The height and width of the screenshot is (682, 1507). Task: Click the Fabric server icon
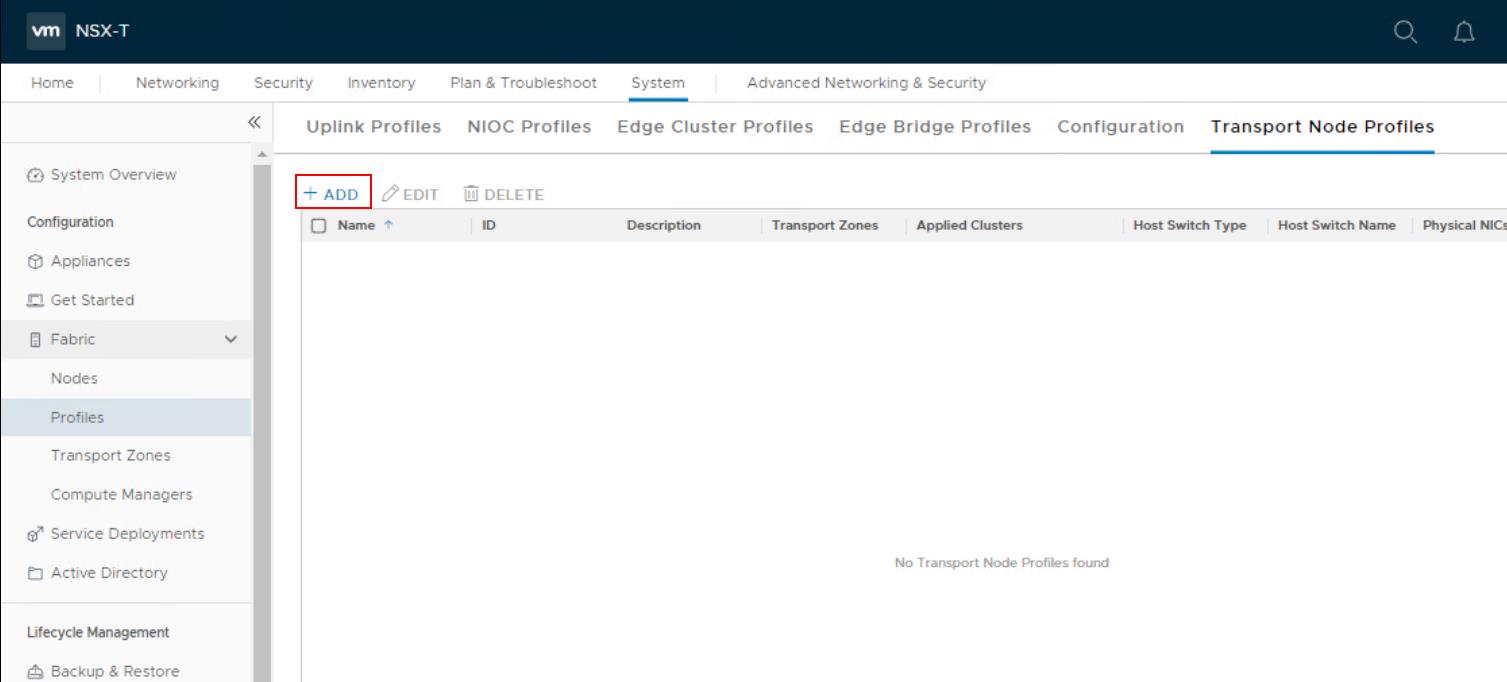[x=36, y=340]
